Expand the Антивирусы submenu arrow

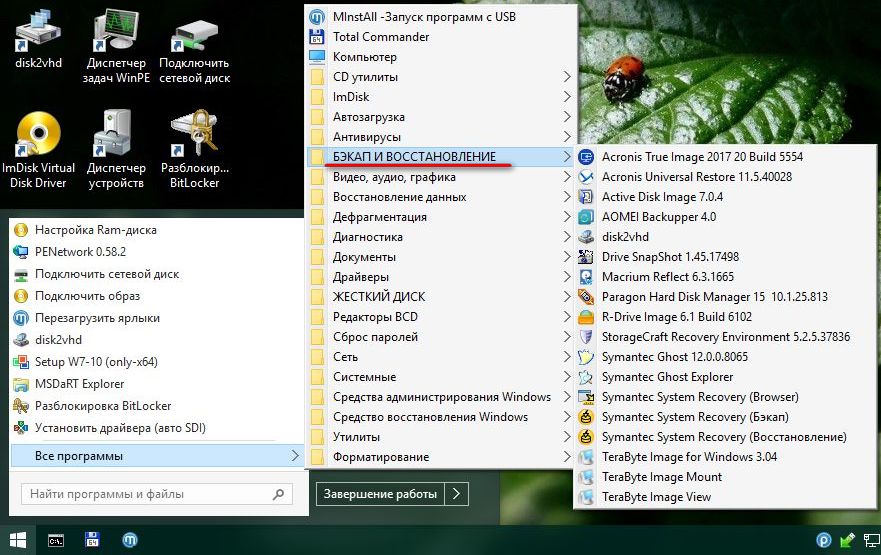(566, 137)
